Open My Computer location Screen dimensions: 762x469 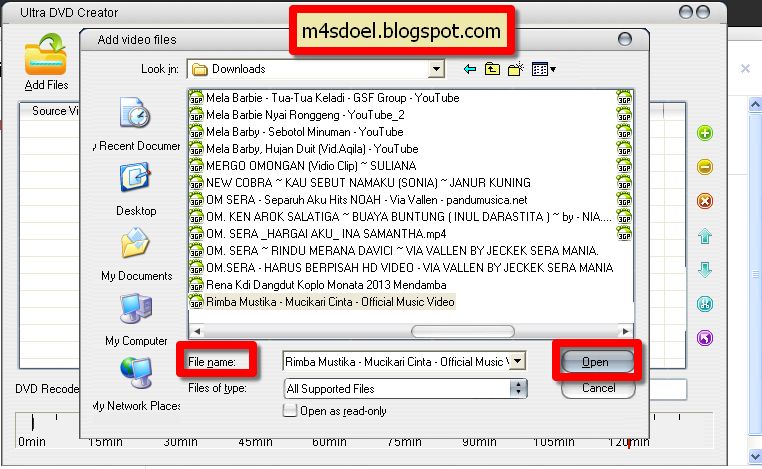[136, 320]
